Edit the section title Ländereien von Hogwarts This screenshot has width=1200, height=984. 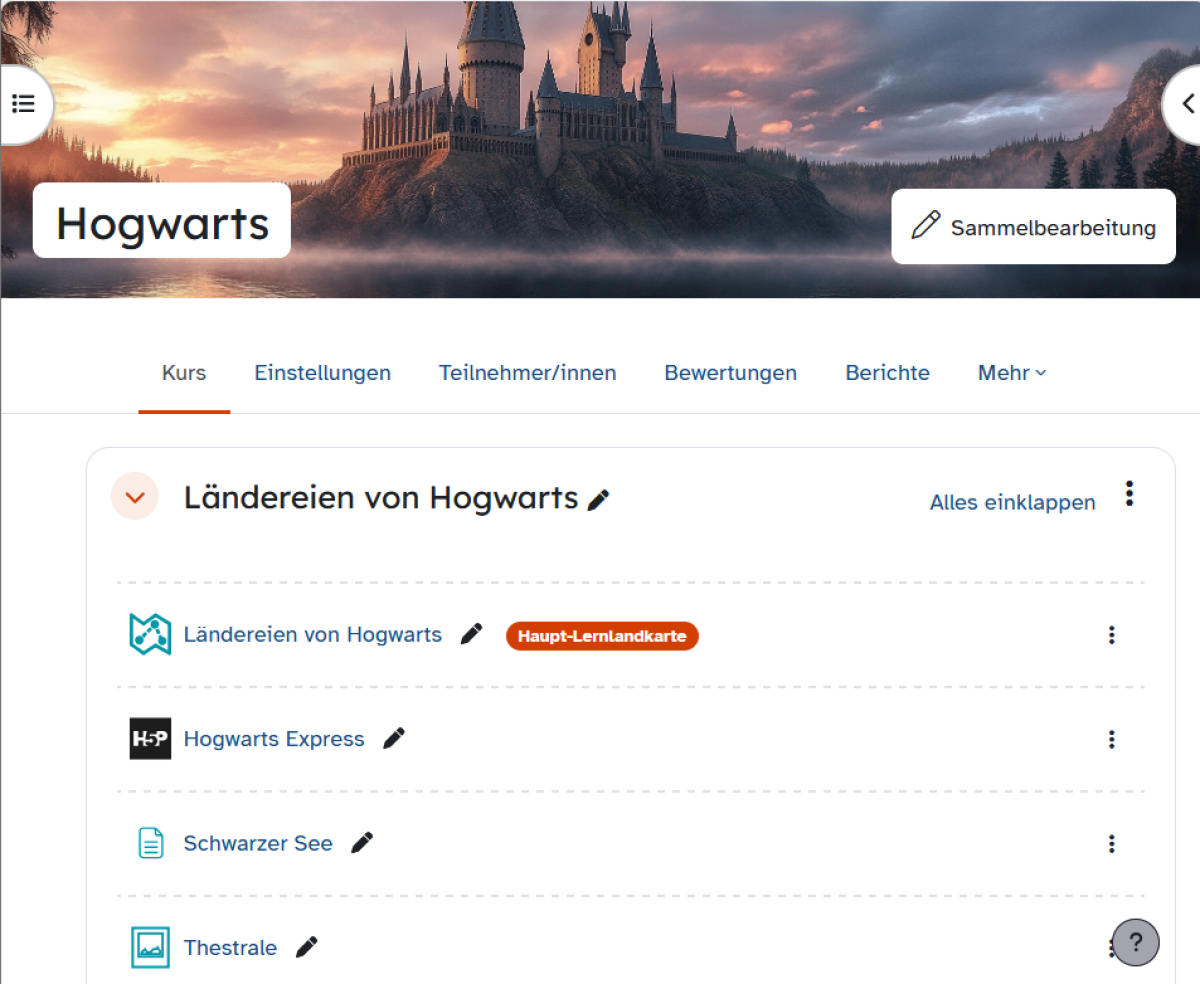pyautogui.click(x=599, y=500)
